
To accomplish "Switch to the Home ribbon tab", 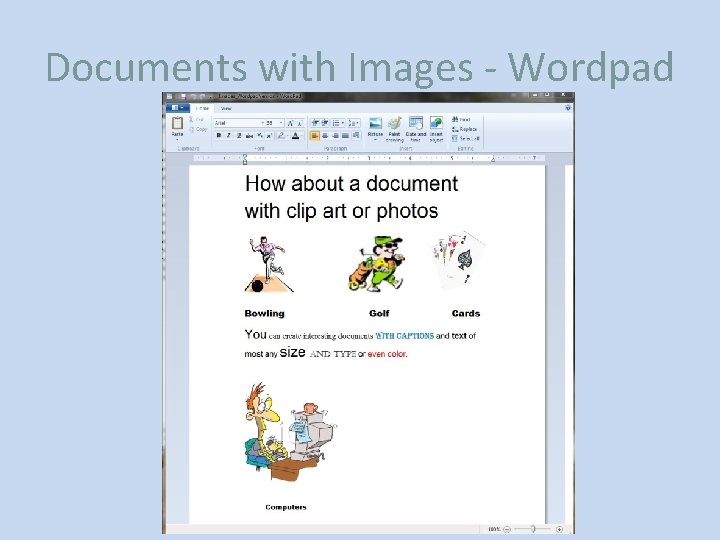I will pos(202,108).
